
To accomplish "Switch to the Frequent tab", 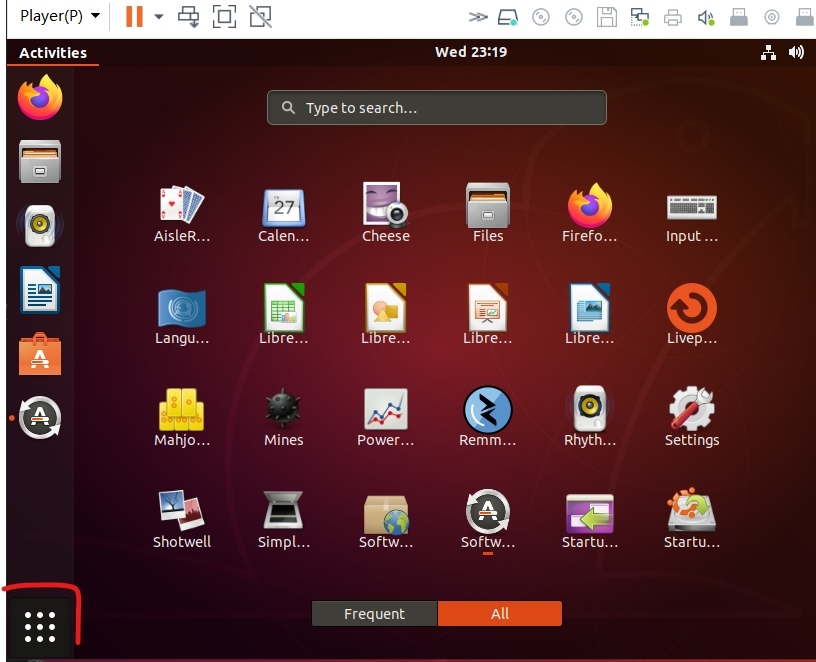I will [x=374, y=614].
